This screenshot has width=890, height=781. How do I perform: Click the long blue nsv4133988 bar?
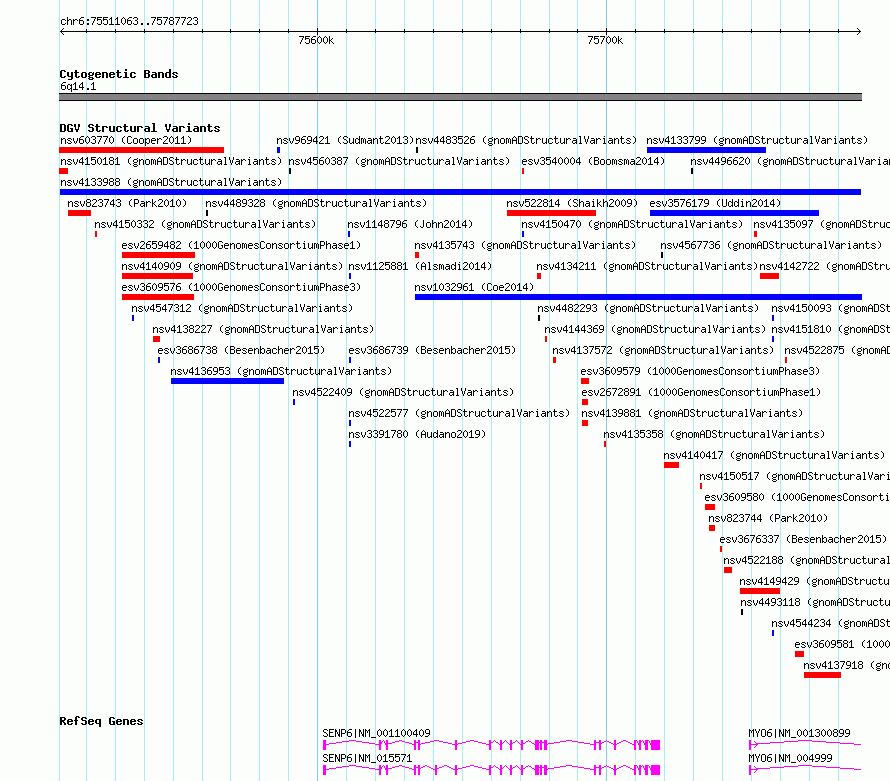pyautogui.click(x=460, y=192)
